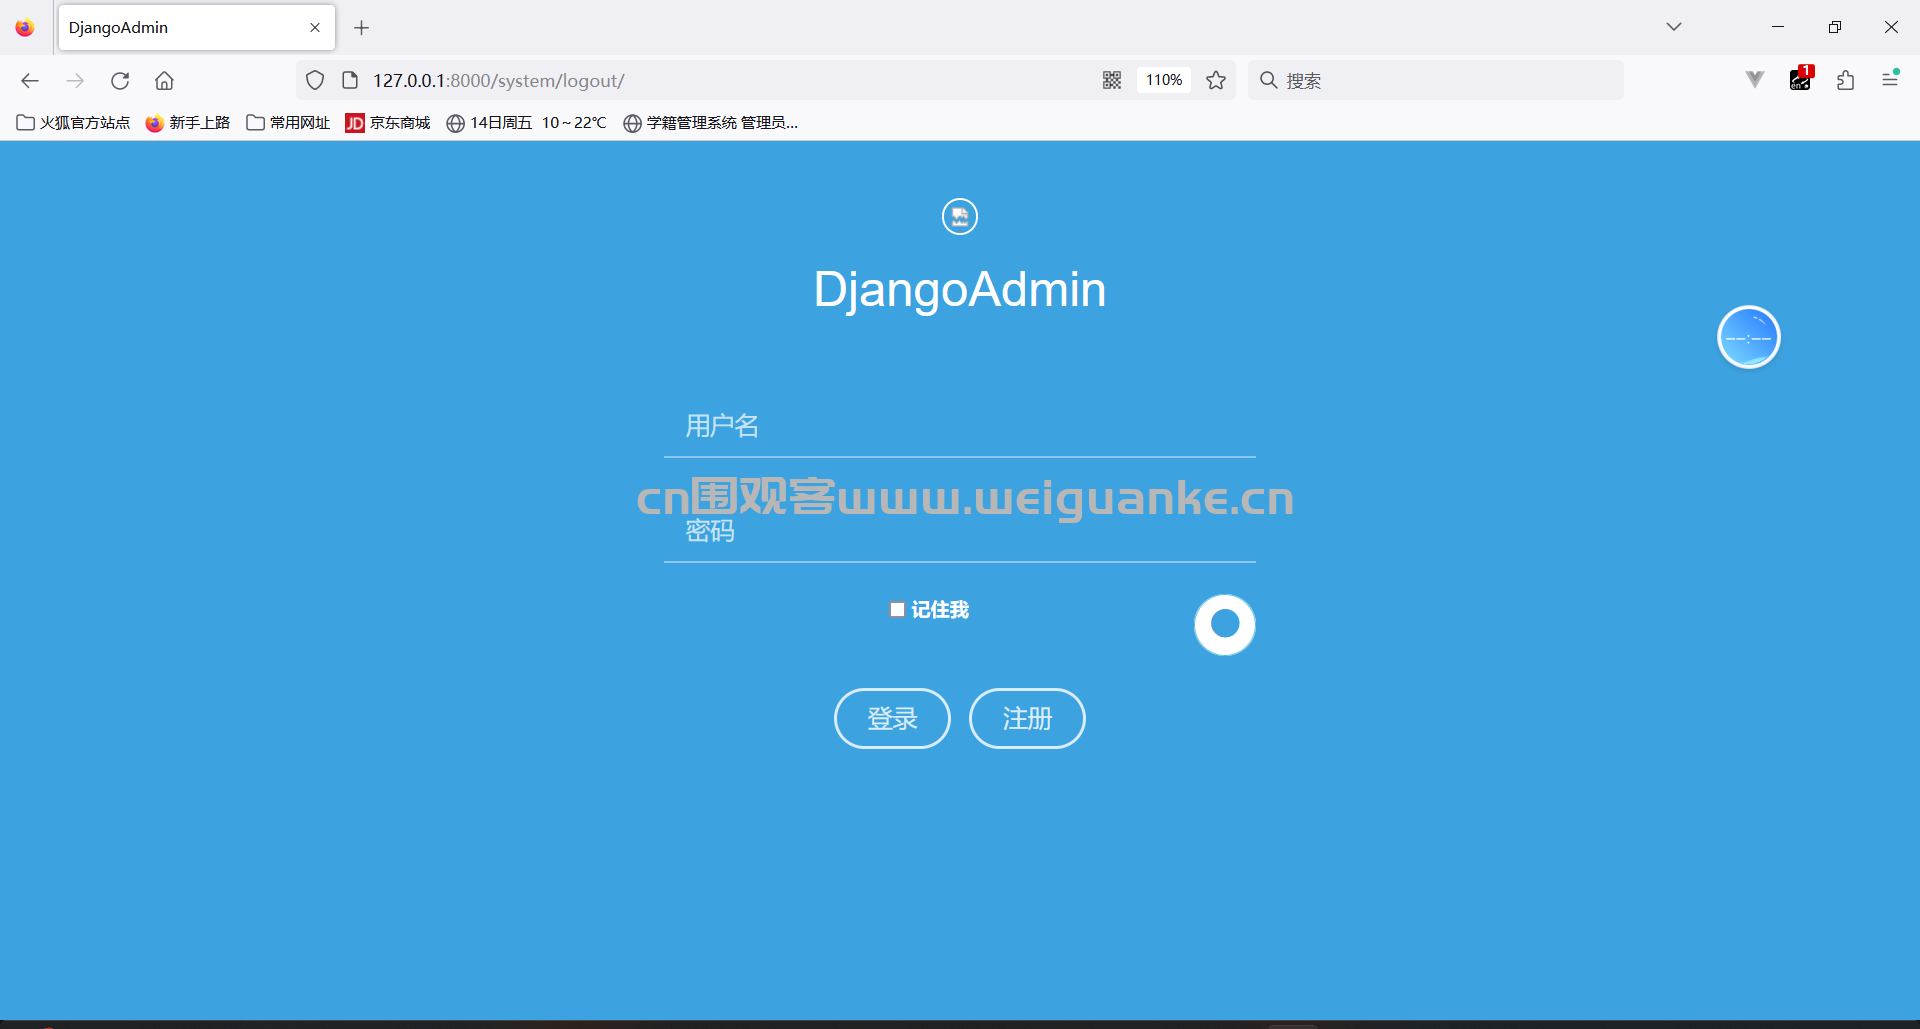Click the floating blue timer circle
This screenshot has width=1920, height=1029.
pos(1749,337)
